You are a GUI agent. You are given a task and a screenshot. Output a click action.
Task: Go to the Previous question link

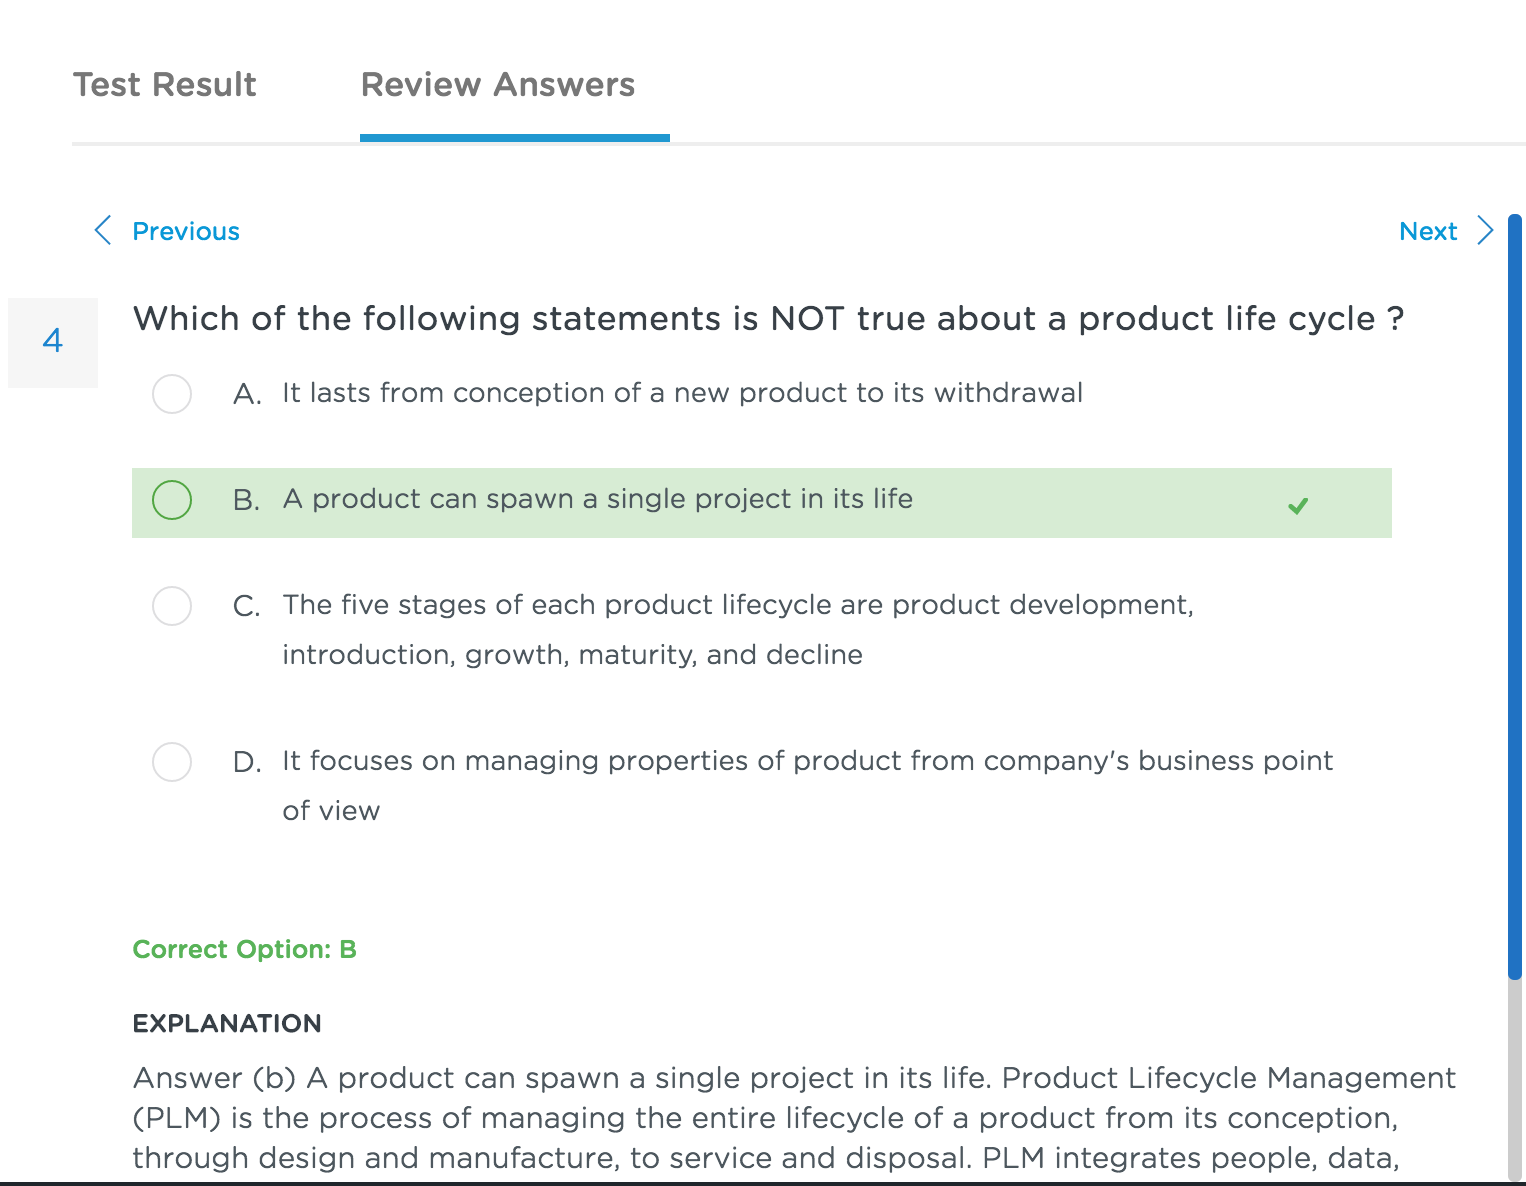pos(186,231)
